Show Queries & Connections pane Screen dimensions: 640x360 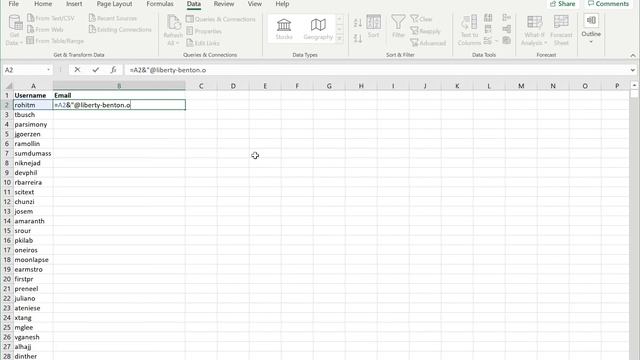pyautogui.click(x=221, y=19)
